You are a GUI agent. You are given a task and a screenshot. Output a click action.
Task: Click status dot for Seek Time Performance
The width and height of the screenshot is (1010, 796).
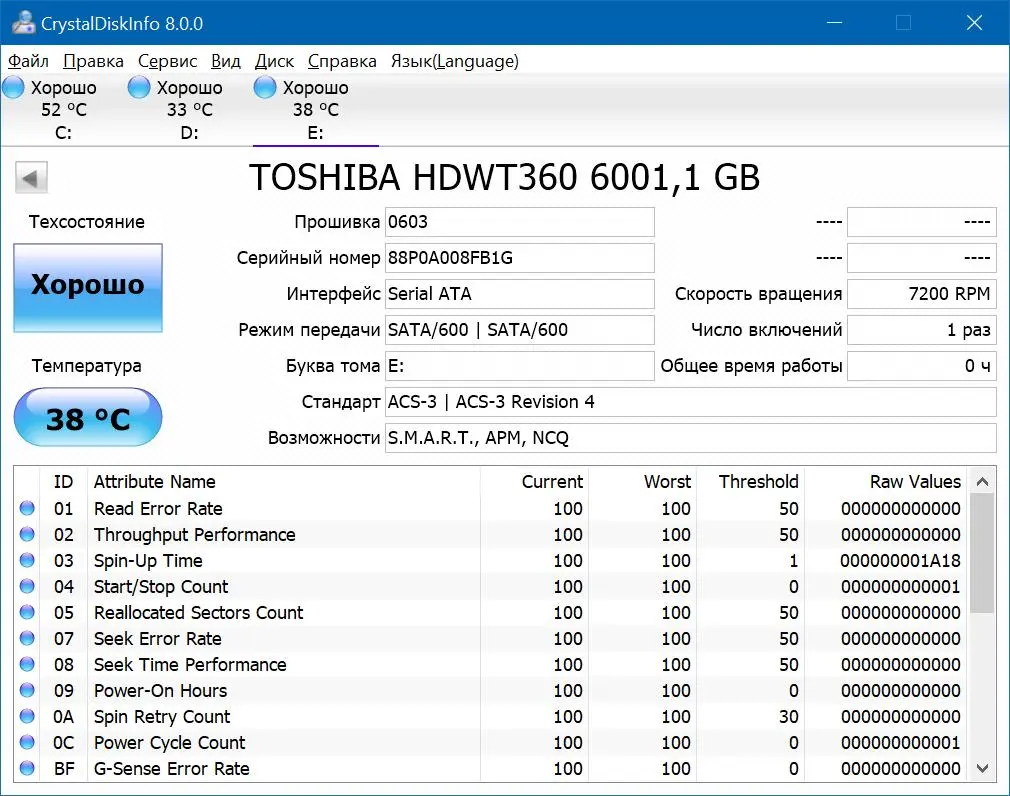coord(27,664)
